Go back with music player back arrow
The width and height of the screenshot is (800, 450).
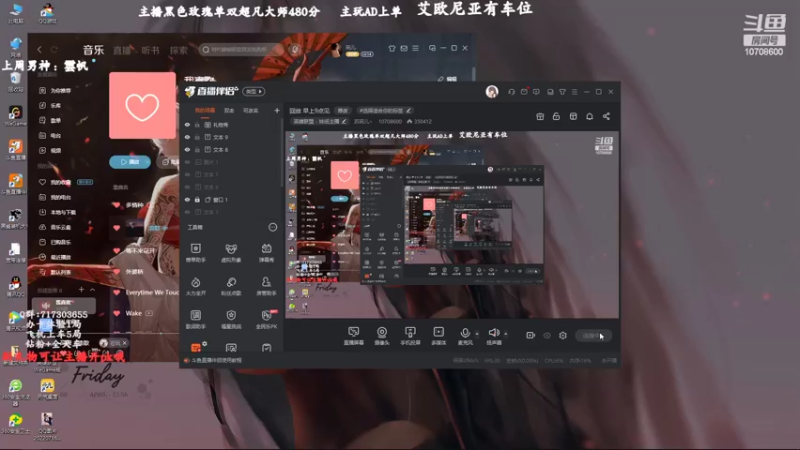[x=39, y=49]
